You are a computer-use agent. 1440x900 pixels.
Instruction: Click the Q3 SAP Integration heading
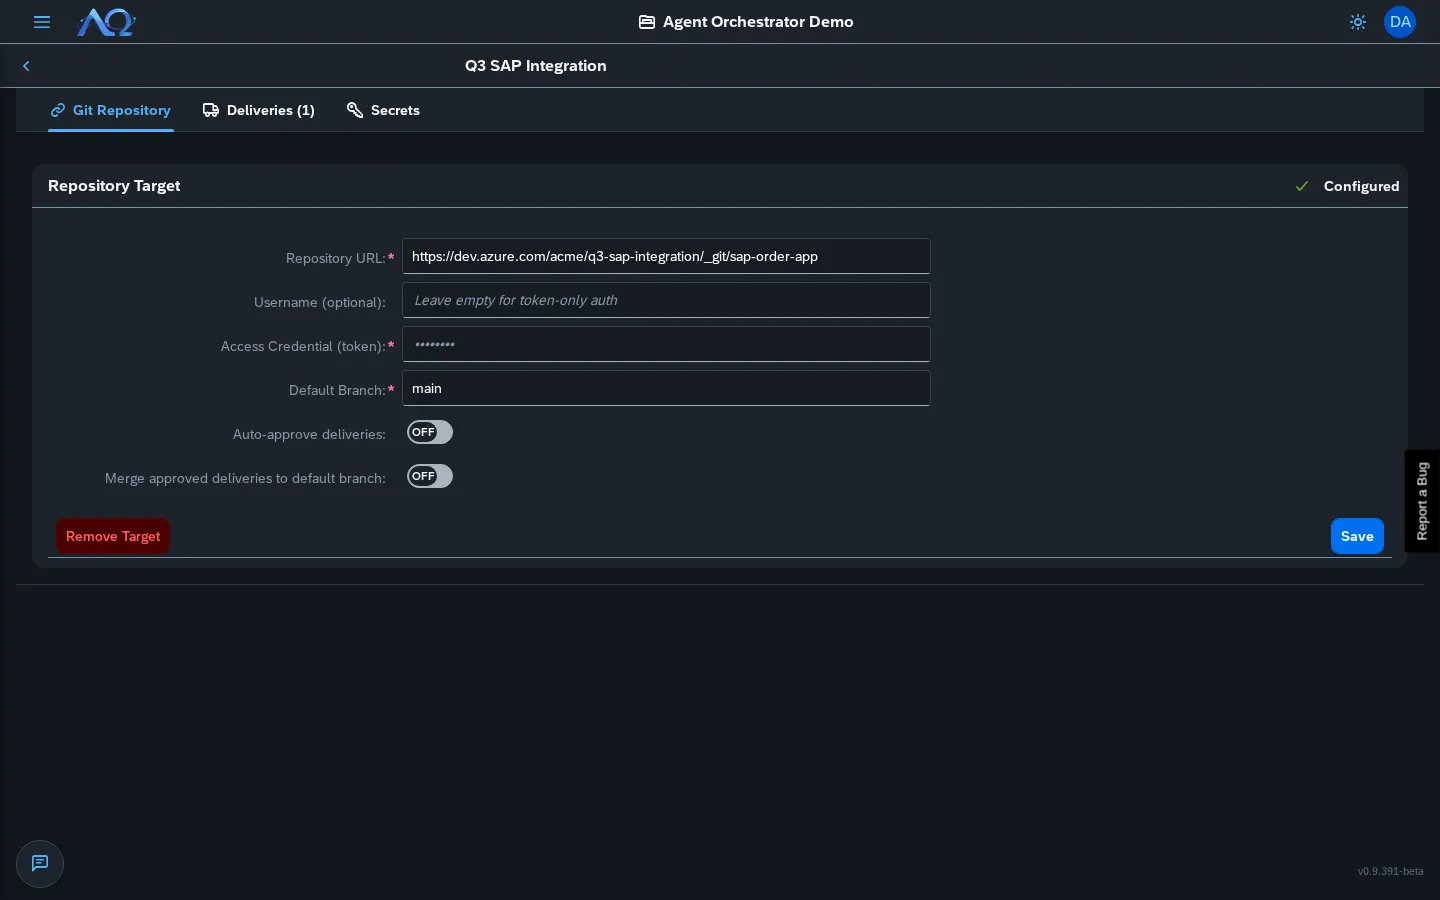pos(536,66)
